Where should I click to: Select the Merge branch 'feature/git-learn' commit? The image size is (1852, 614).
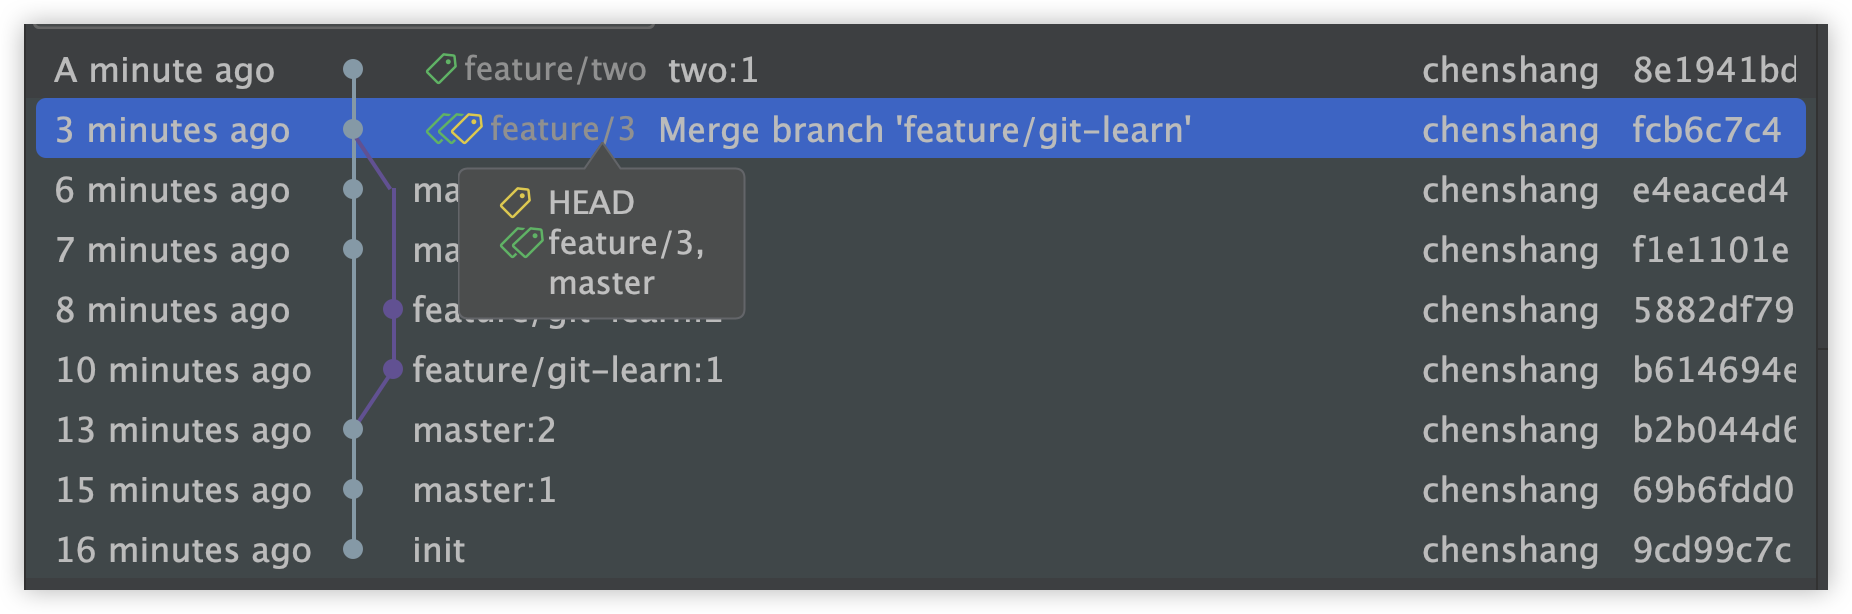924,130
